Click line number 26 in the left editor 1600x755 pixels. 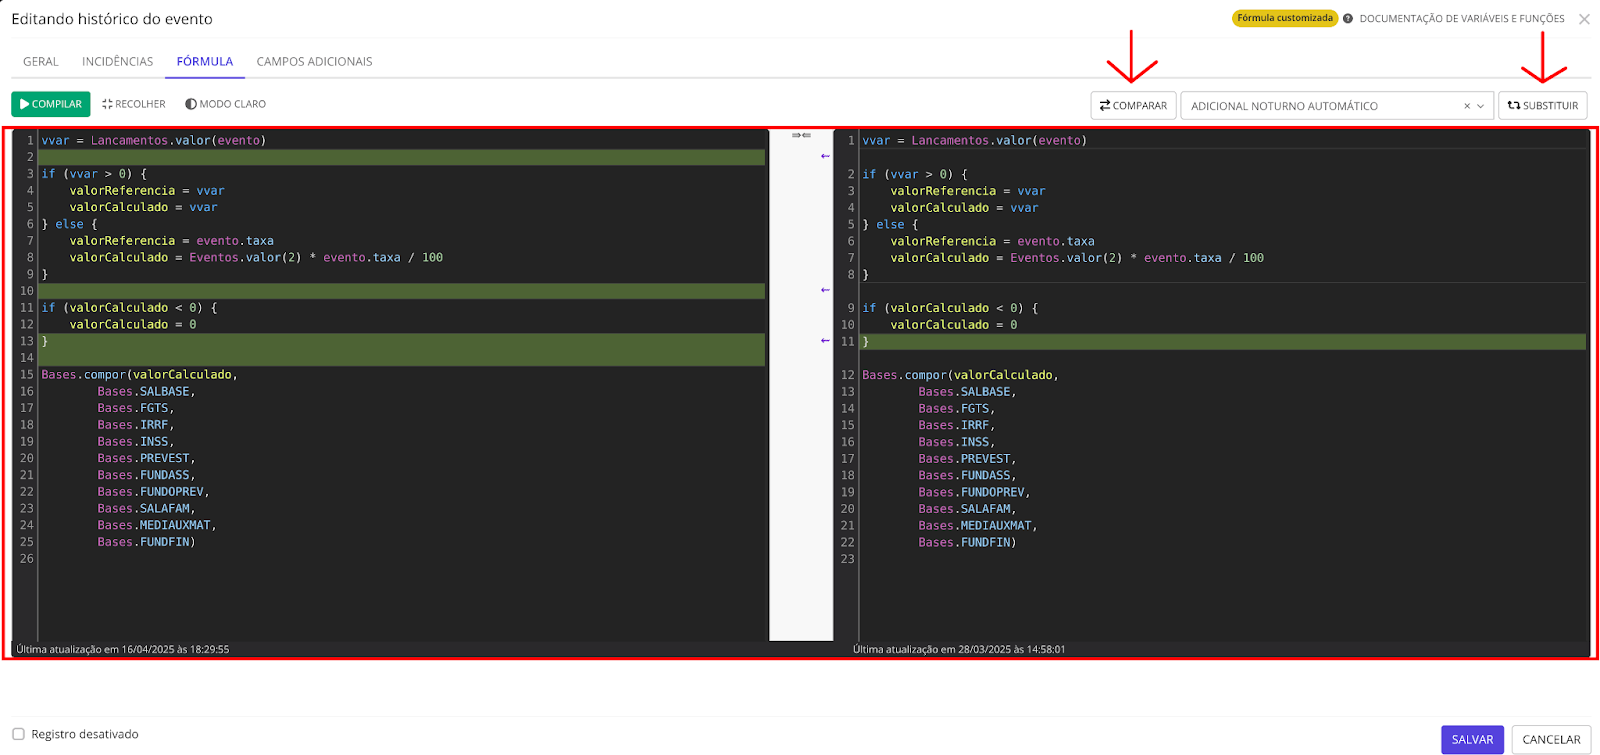click(x=26, y=559)
